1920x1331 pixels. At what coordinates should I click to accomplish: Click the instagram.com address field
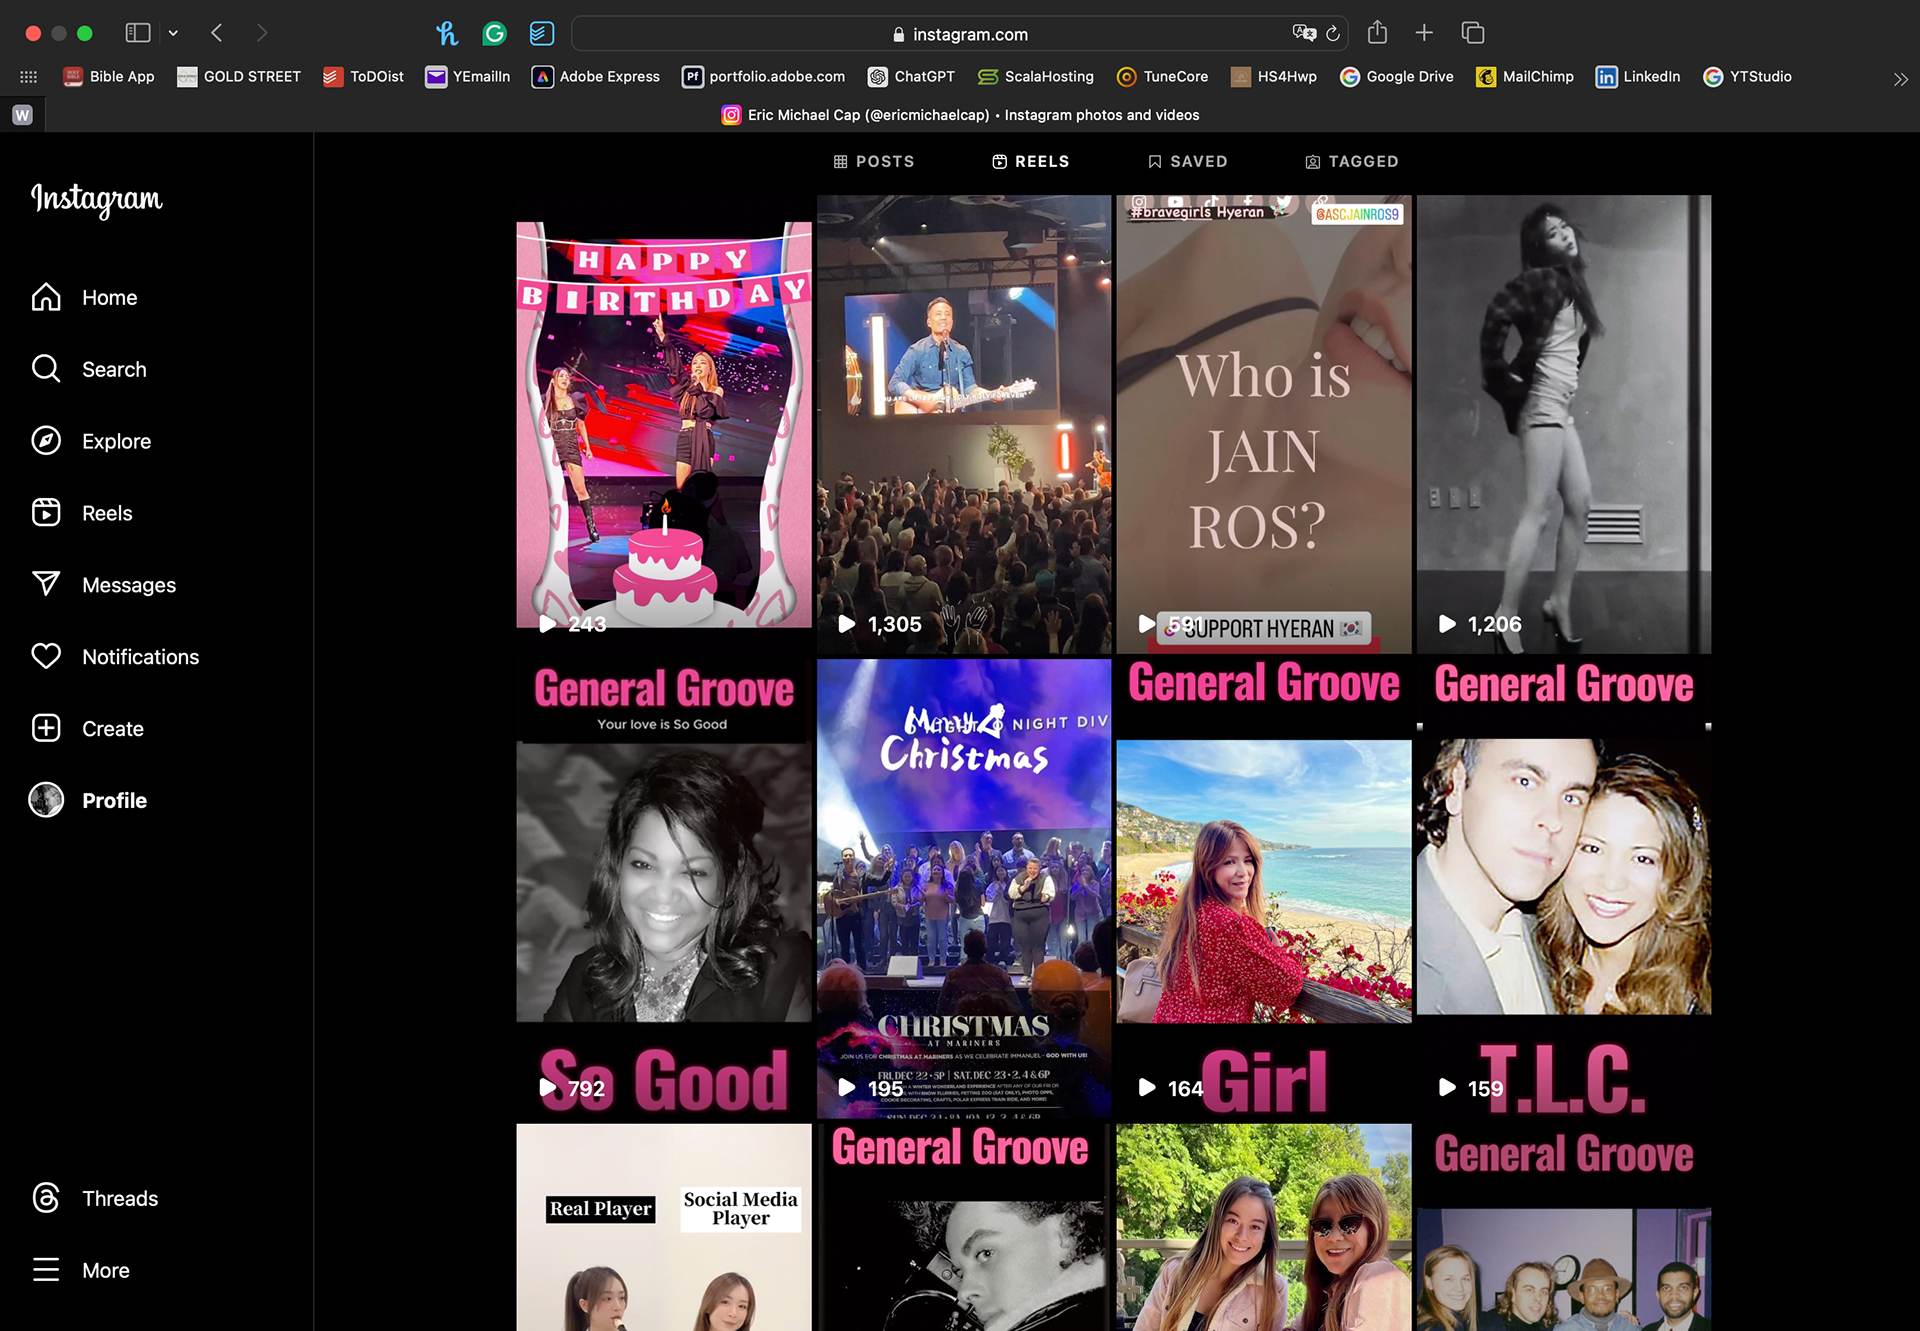960,34
